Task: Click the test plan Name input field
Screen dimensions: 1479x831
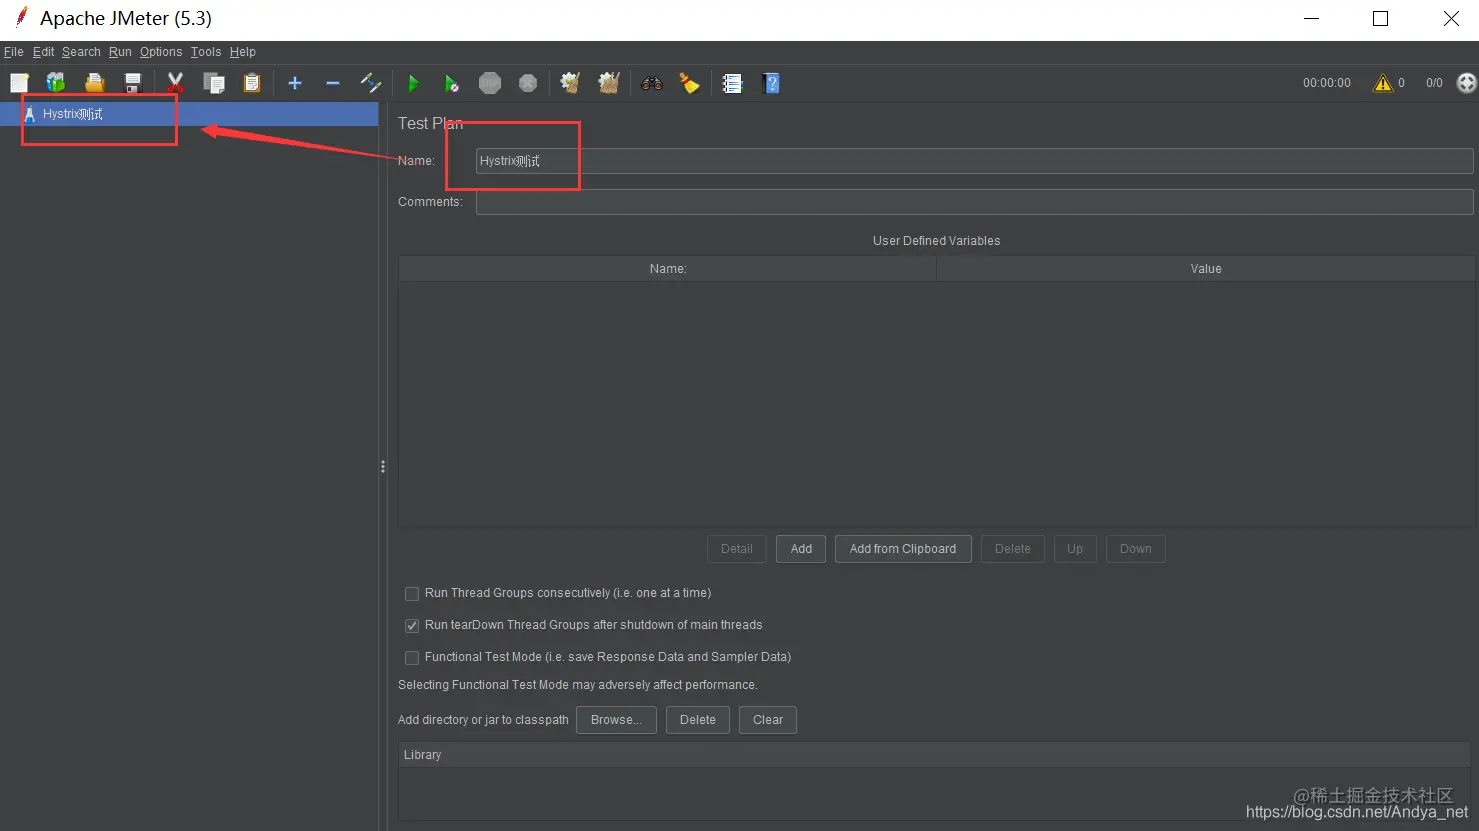Action: (x=974, y=161)
